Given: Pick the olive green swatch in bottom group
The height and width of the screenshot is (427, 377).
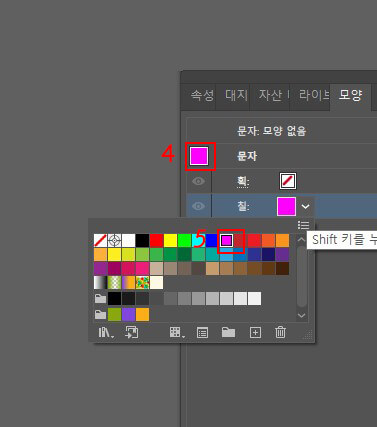Looking at the screenshot, I should point(114,314).
